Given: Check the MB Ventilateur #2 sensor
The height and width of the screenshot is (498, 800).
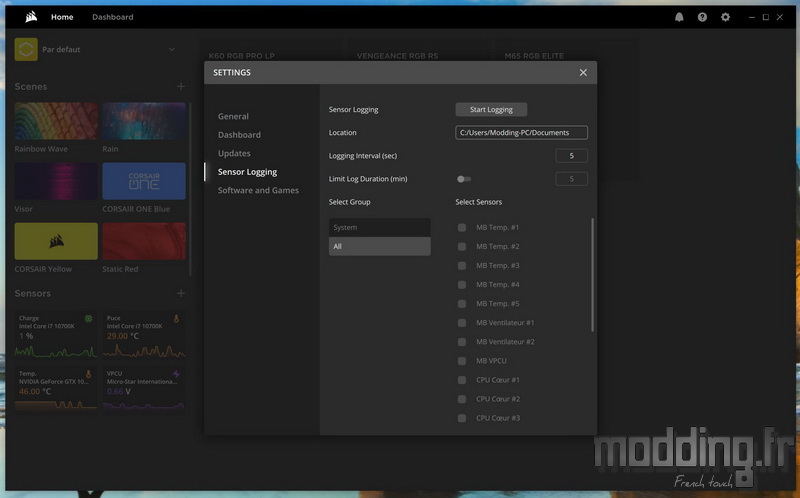Looking at the screenshot, I should coord(462,342).
